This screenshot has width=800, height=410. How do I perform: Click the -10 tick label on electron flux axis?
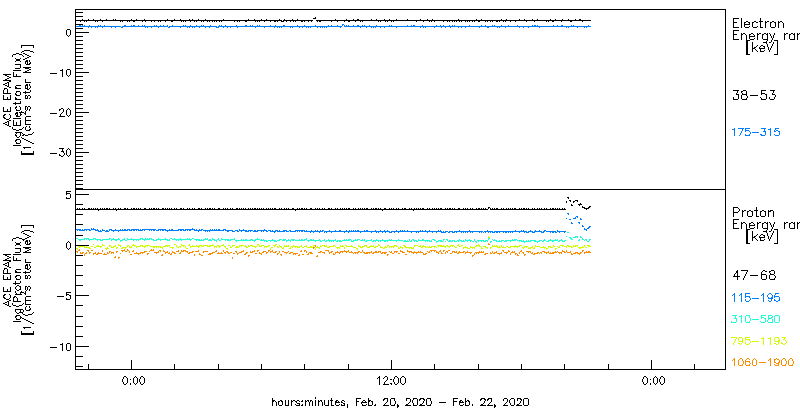click(x=61, y=72)
